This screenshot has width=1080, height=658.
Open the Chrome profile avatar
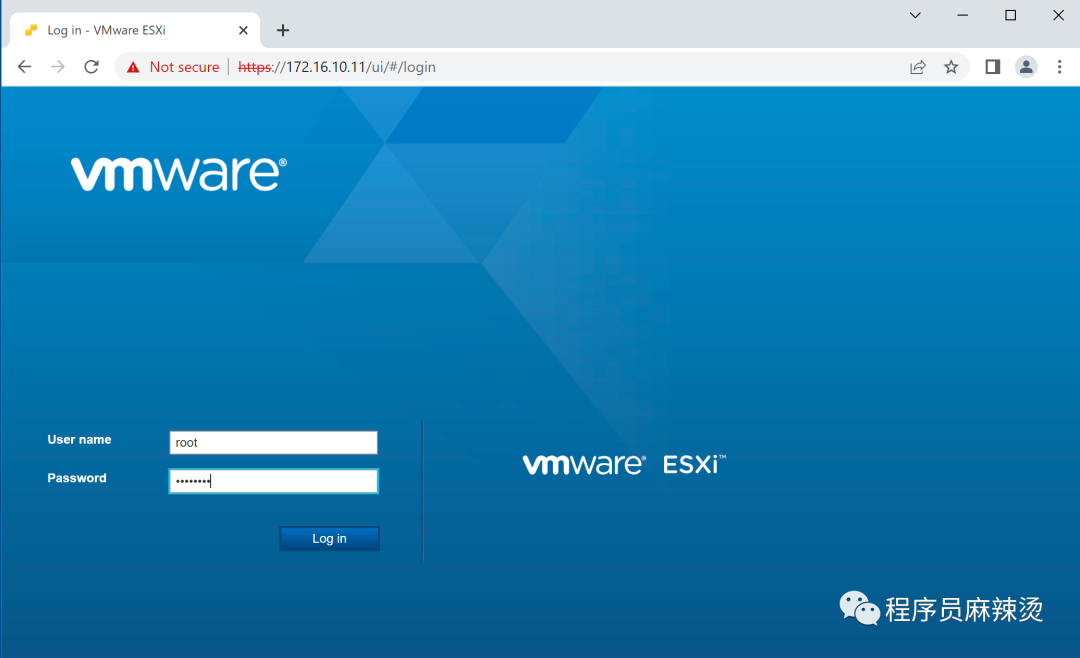tap(1026, 67)
